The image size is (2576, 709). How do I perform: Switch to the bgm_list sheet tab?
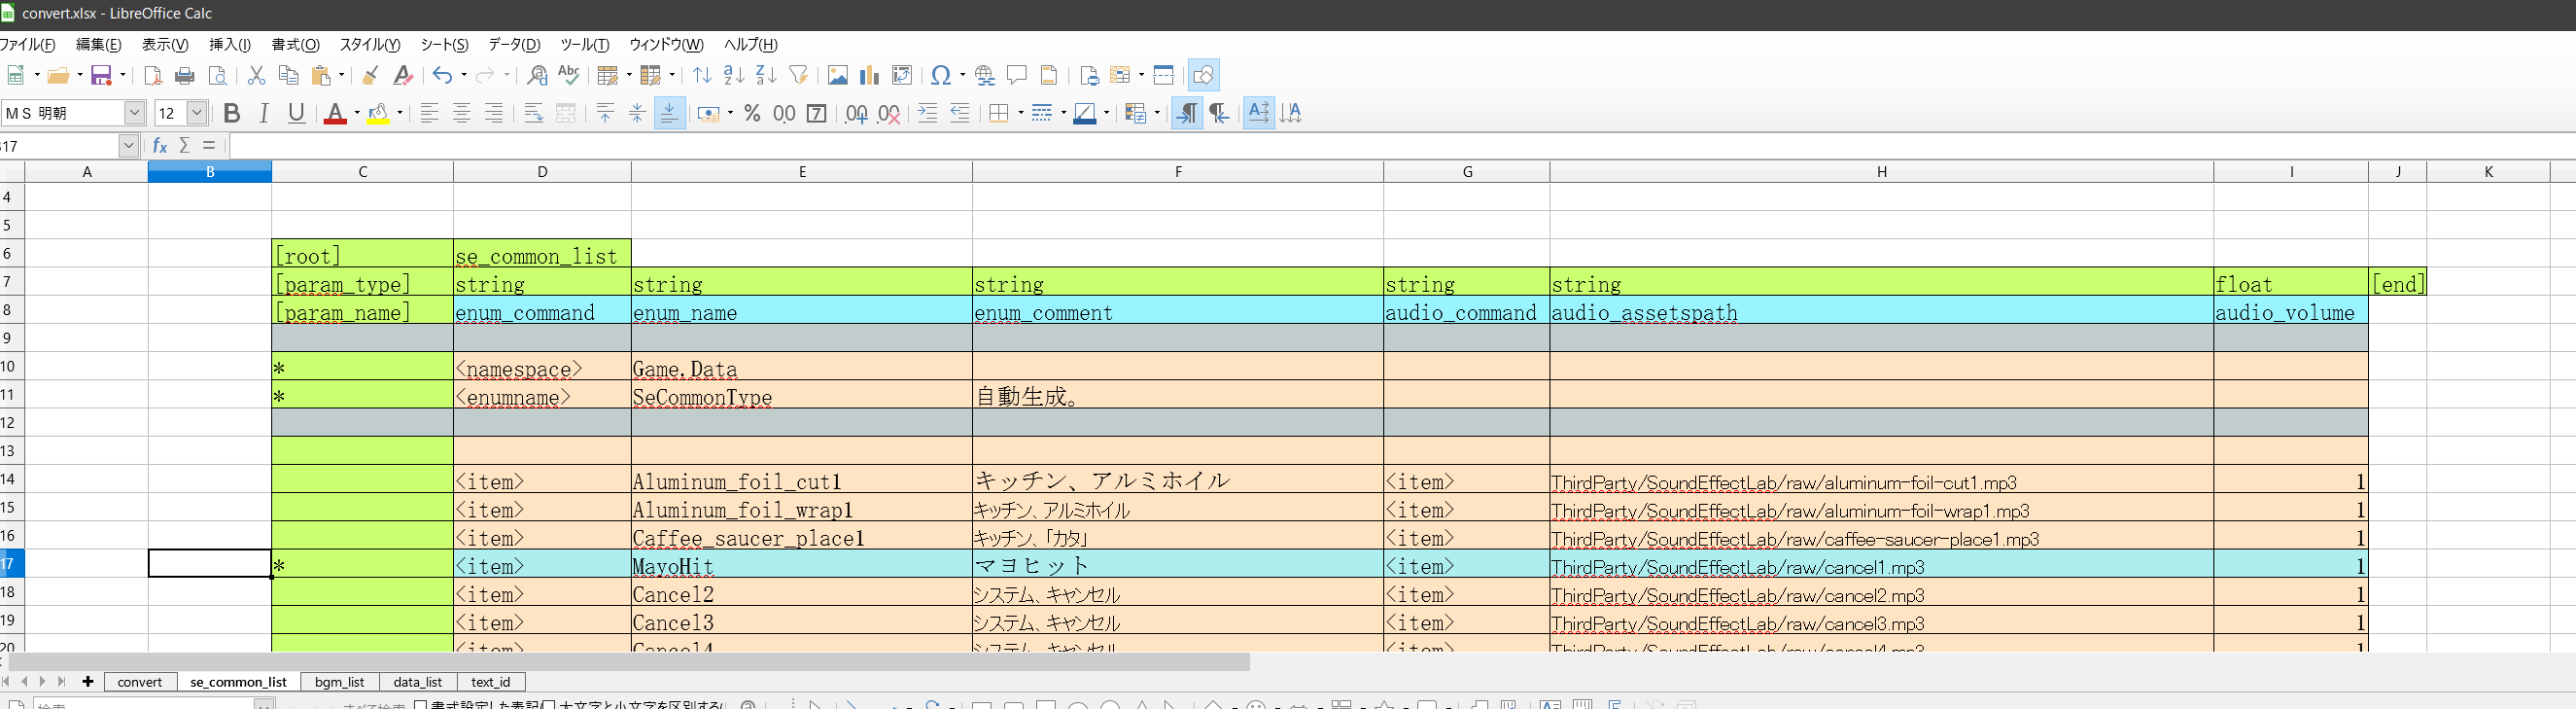pos(340,682)
